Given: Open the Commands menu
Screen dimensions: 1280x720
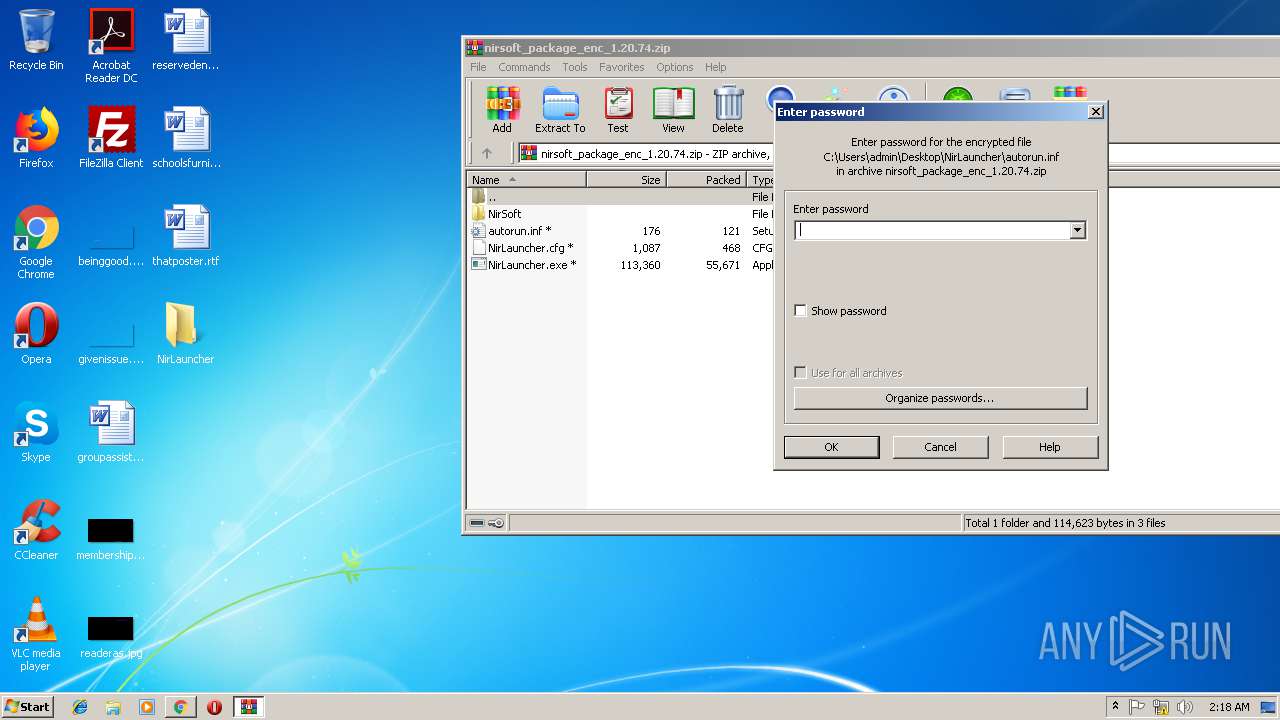Looking at the screenshot, I should 524,67.
